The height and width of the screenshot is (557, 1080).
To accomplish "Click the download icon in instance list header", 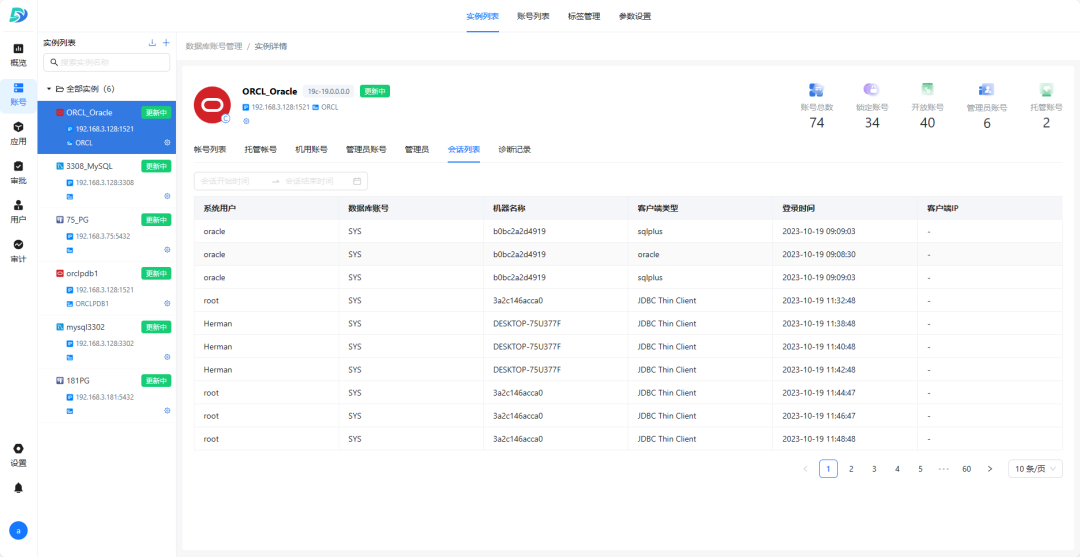I will coord(152,43).
